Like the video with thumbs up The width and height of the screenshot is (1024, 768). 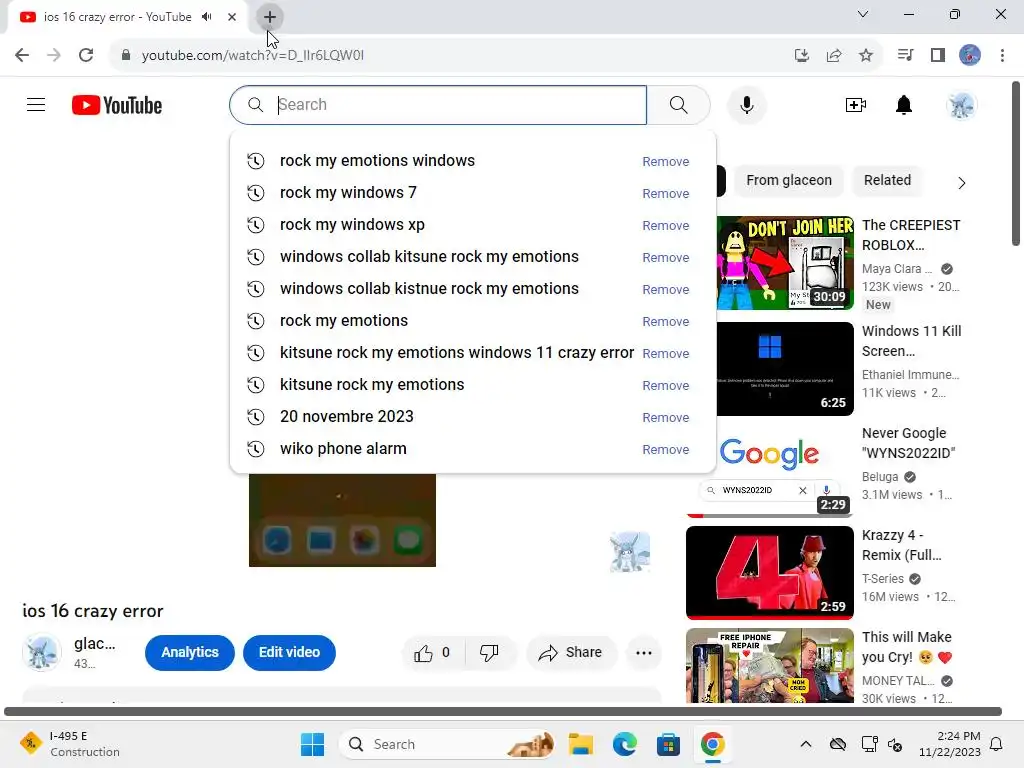(432, 652)
